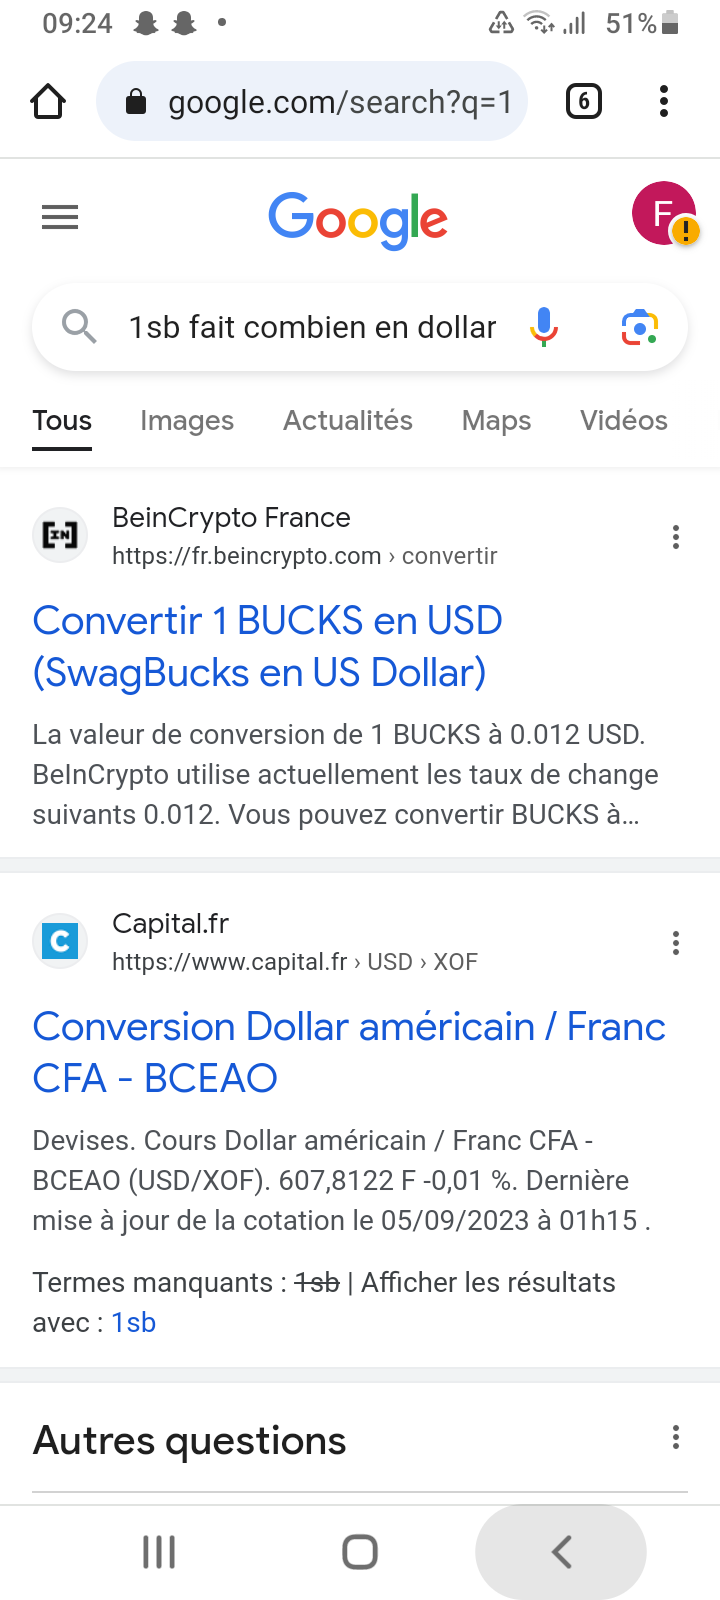This screenshot has width=720, height=1600.
Task: Open the Maps results tab
Action: [x=496, y=421]
